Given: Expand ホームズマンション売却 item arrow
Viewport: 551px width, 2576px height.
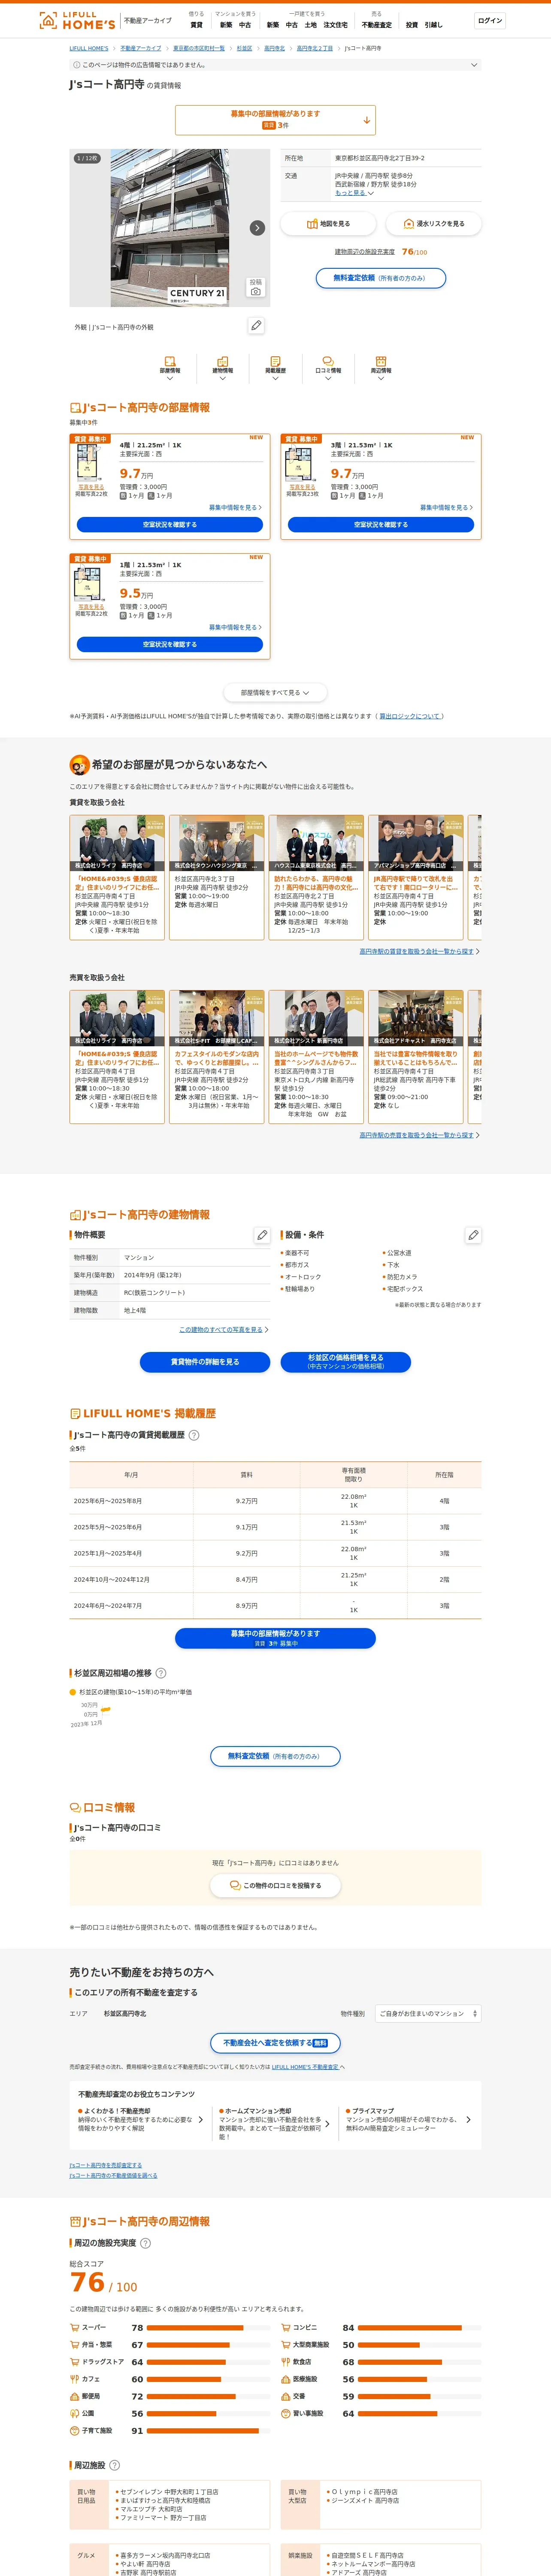Looking at the screenshot, I should pyautogui.click(x=327, y=2124).
